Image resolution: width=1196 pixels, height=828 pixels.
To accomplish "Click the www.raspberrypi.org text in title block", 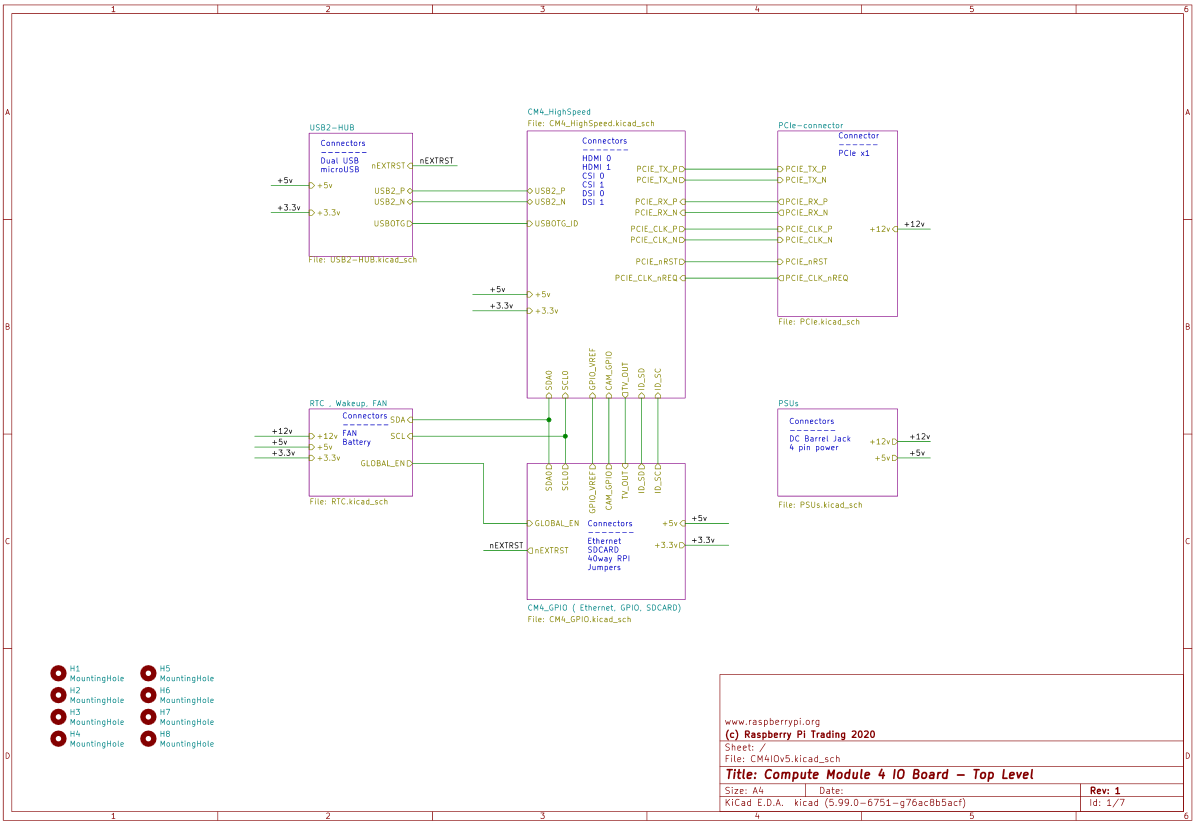I will pos(771,721).
